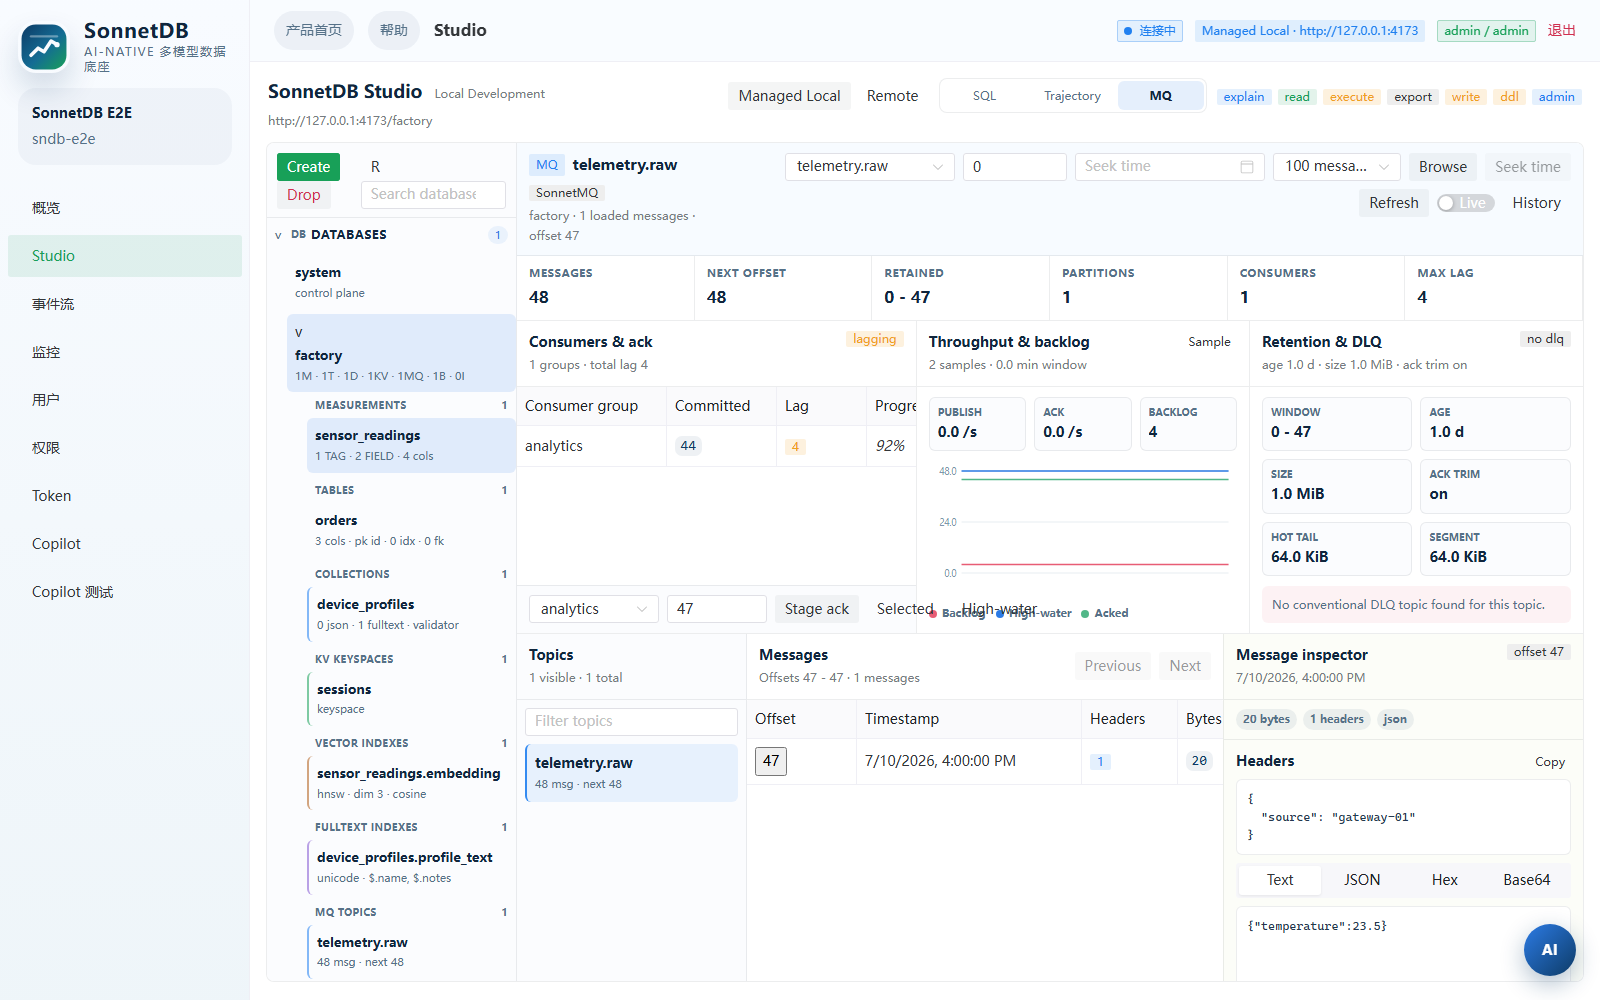Open 概览 in the sidebar
Screen dimensions: 1600x1000
(125, 208)
